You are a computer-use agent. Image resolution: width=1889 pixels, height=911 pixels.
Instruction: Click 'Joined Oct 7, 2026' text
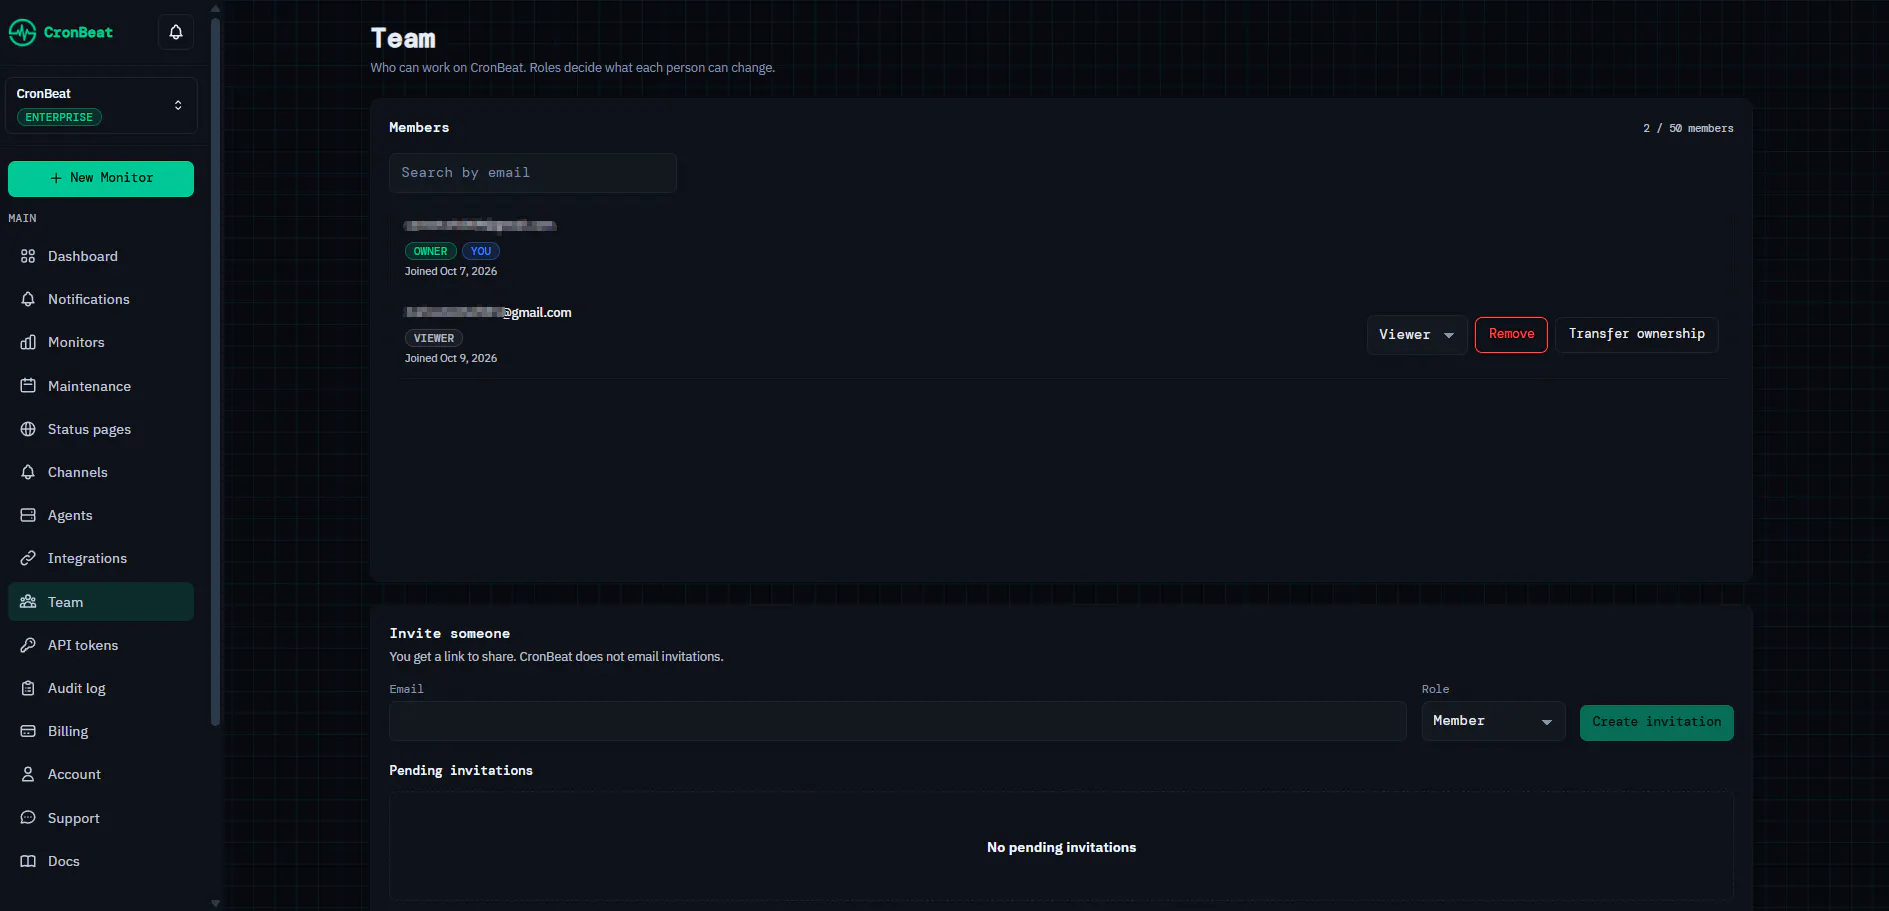pos(451,271)
